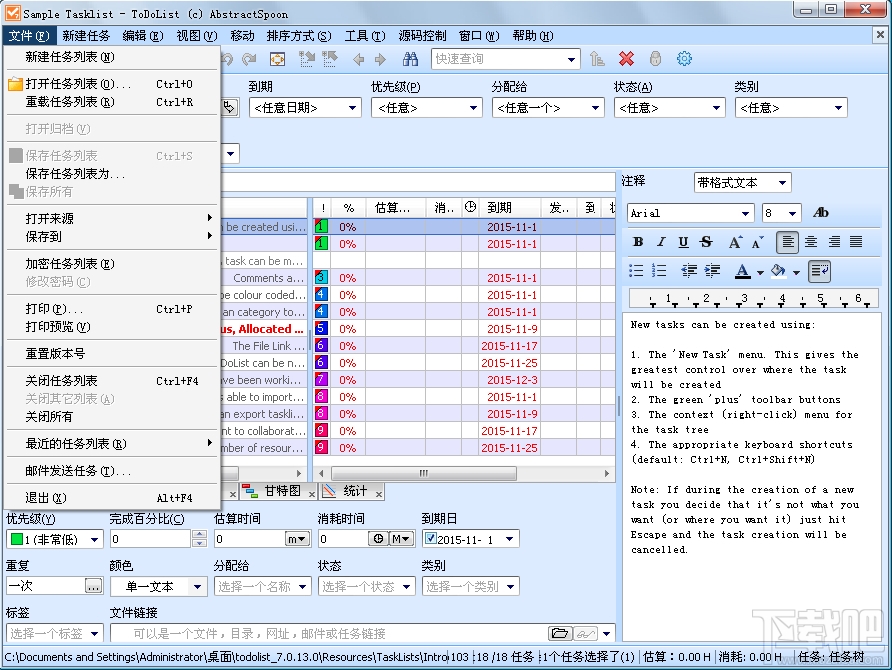Open the background fill color arrow
Image resolution: width=892 pixels, height=670 pixels.
(796, 272)
